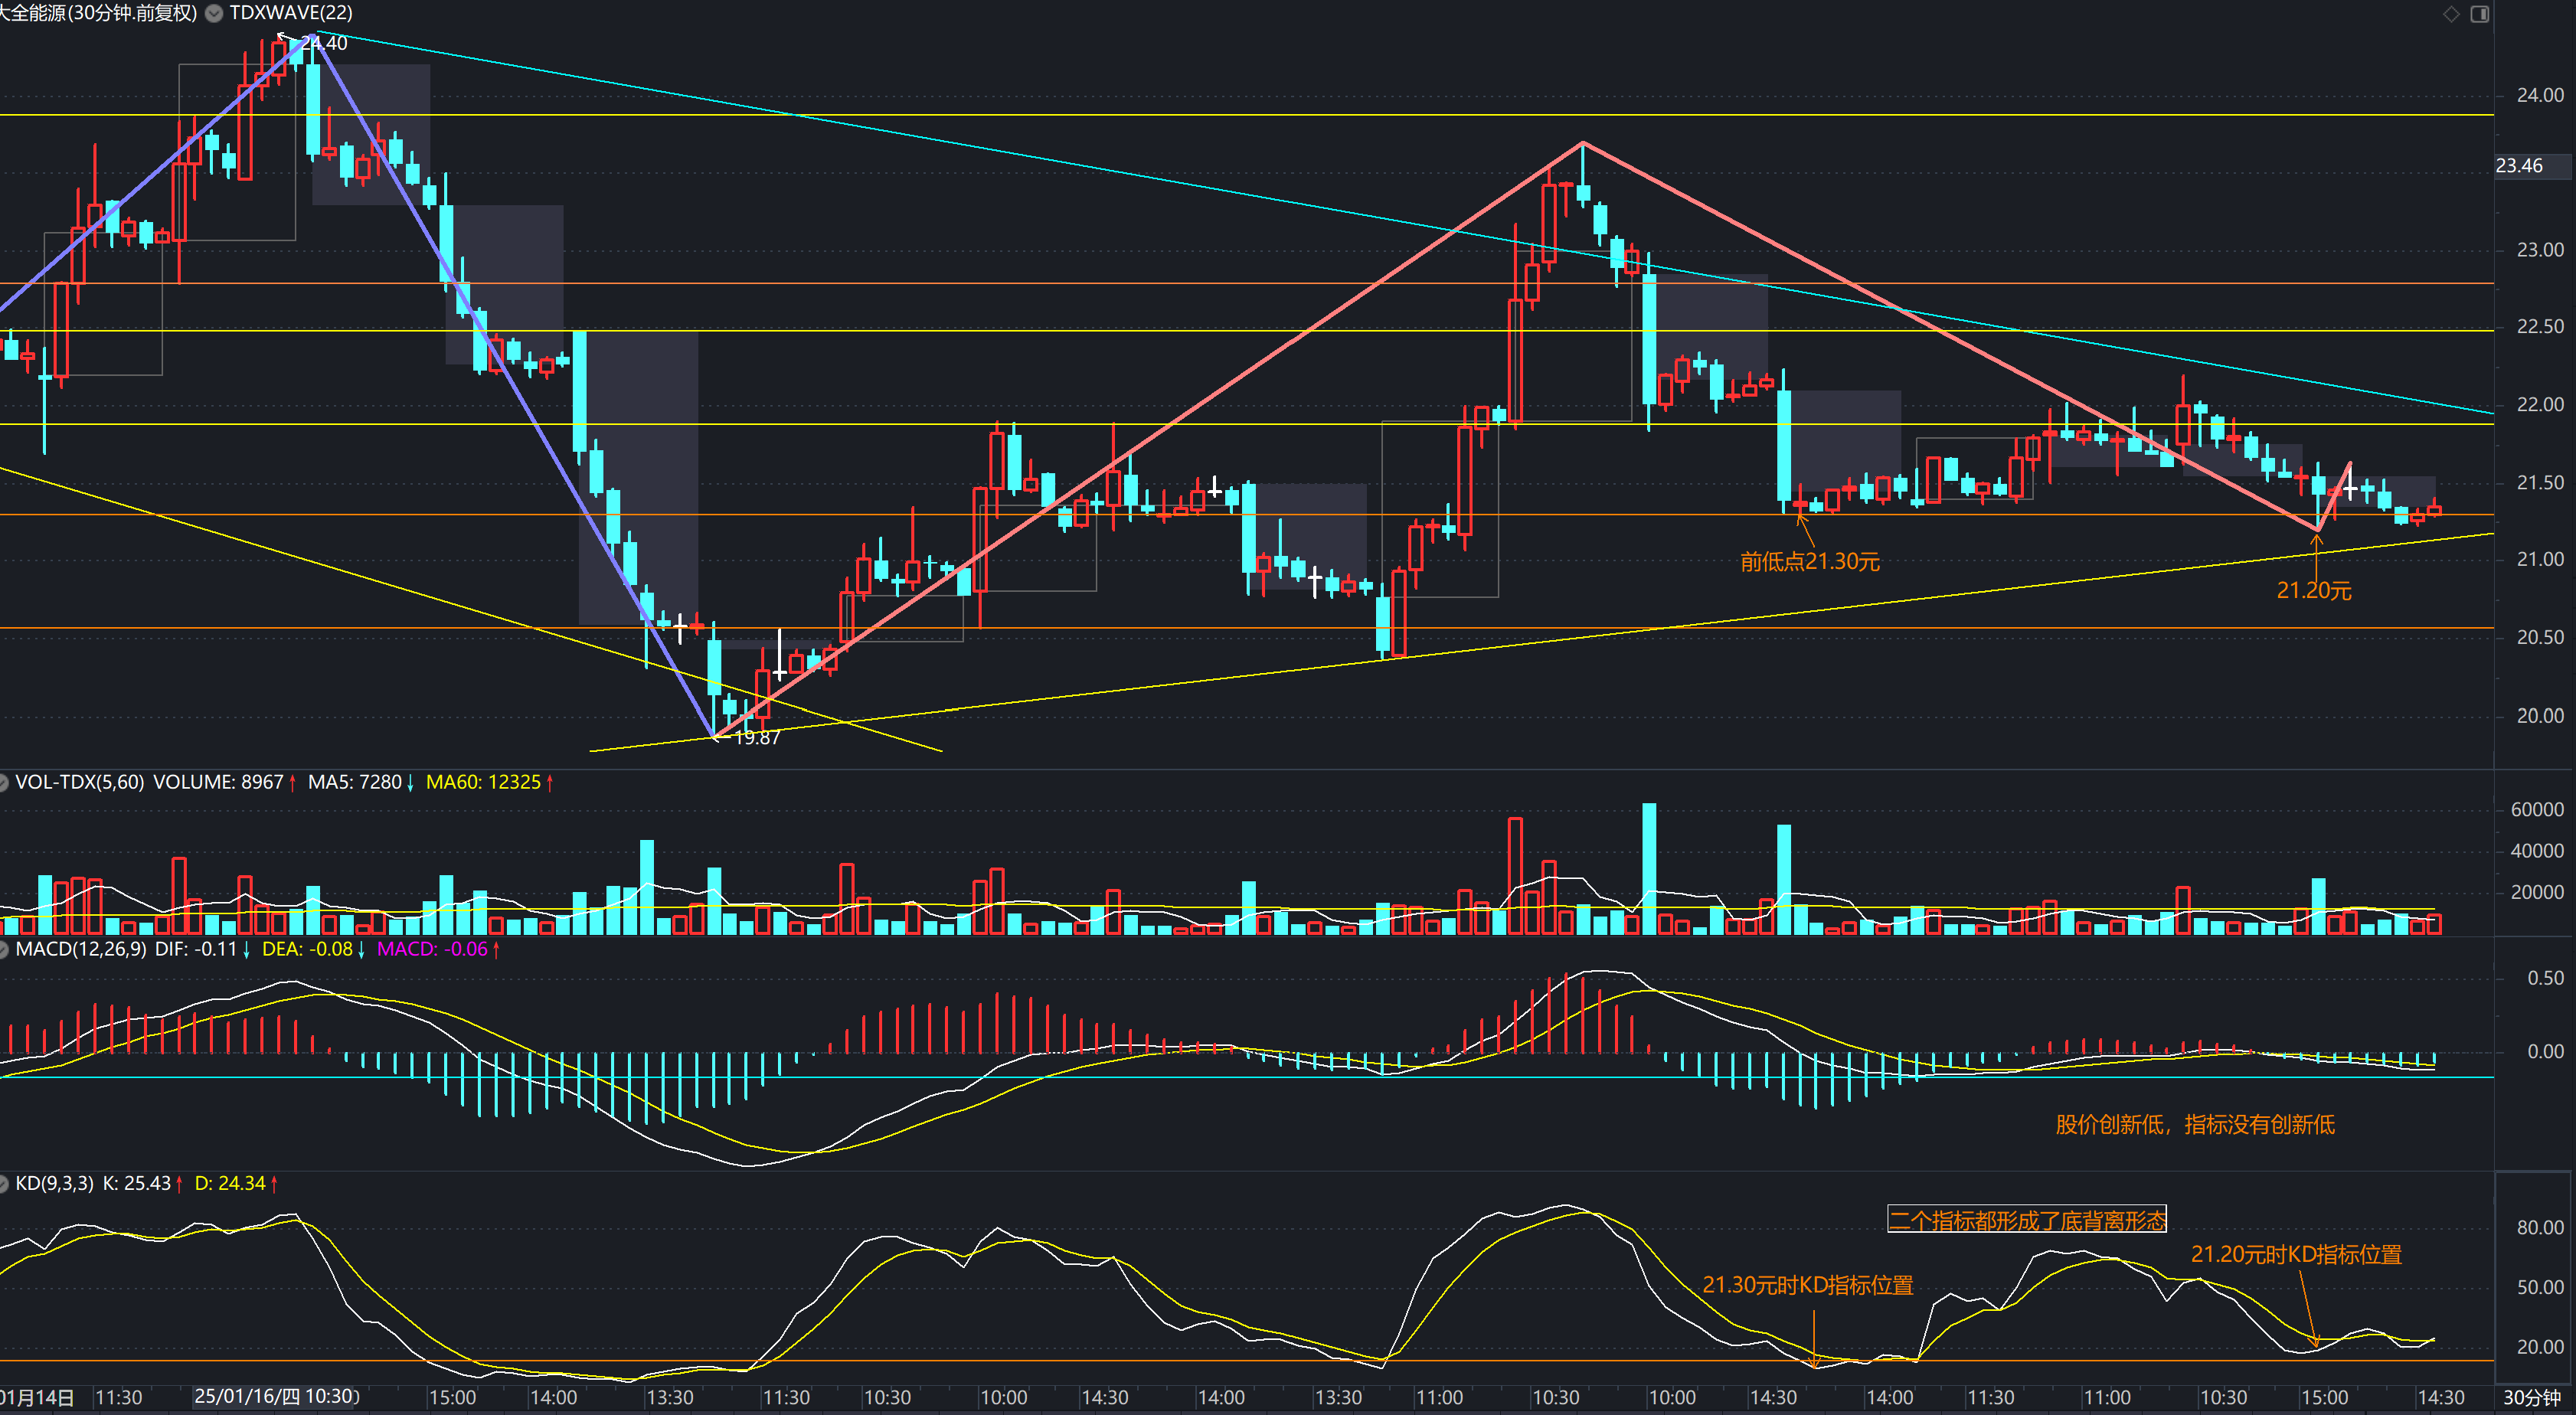
Task: Click the 前低点21.30元 annotation text
Action: pos(1809,562)
